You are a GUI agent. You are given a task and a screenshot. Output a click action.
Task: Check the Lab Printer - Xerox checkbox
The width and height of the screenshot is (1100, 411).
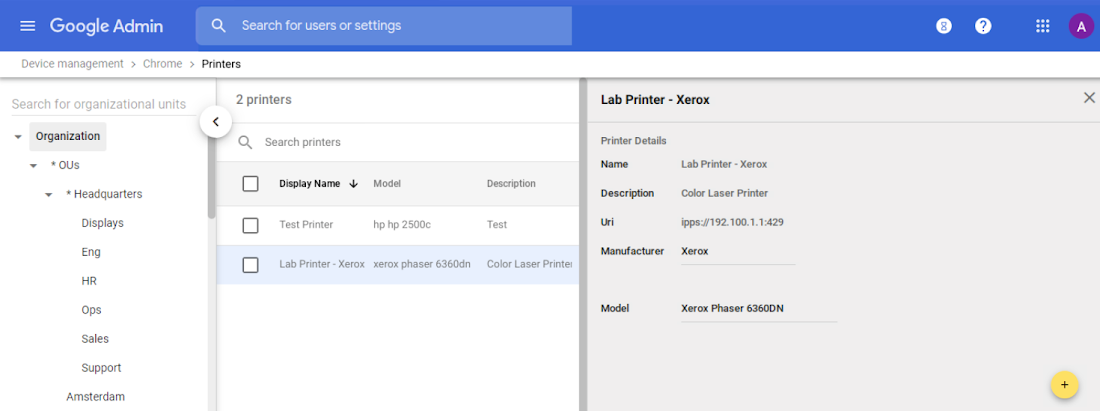(x=250, y=265)
